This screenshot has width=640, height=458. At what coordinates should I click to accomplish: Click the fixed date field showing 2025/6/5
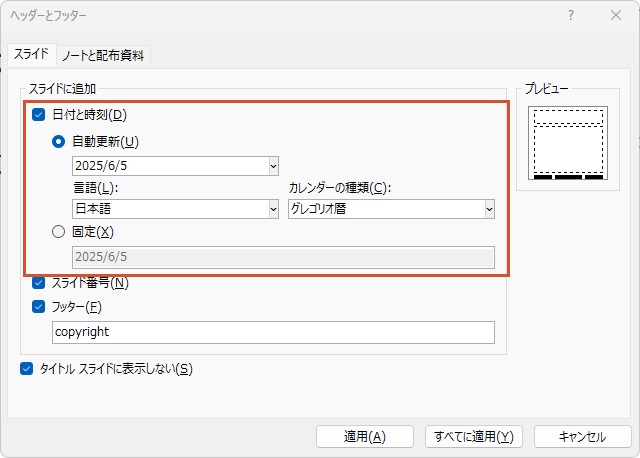(x=283, y=257)
